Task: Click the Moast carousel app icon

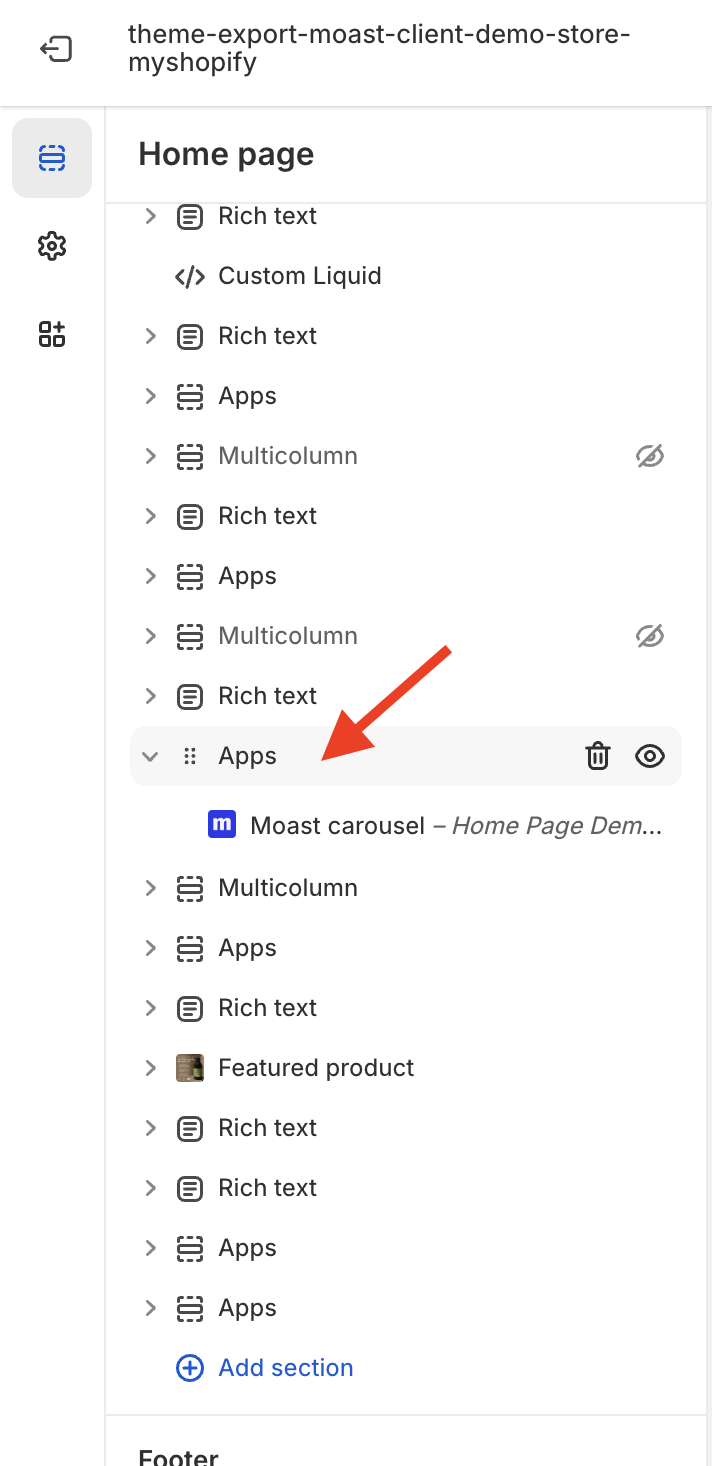Action: click(x=222, y=825)
